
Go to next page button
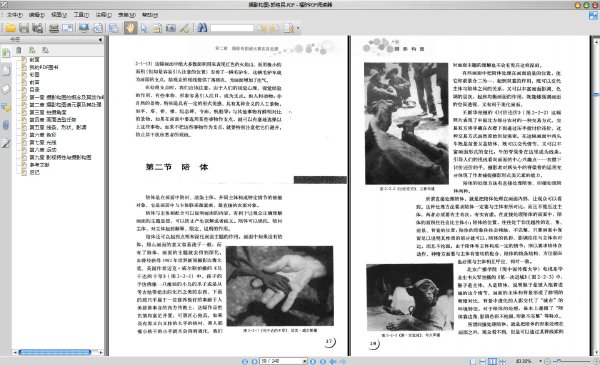[313, 361]
